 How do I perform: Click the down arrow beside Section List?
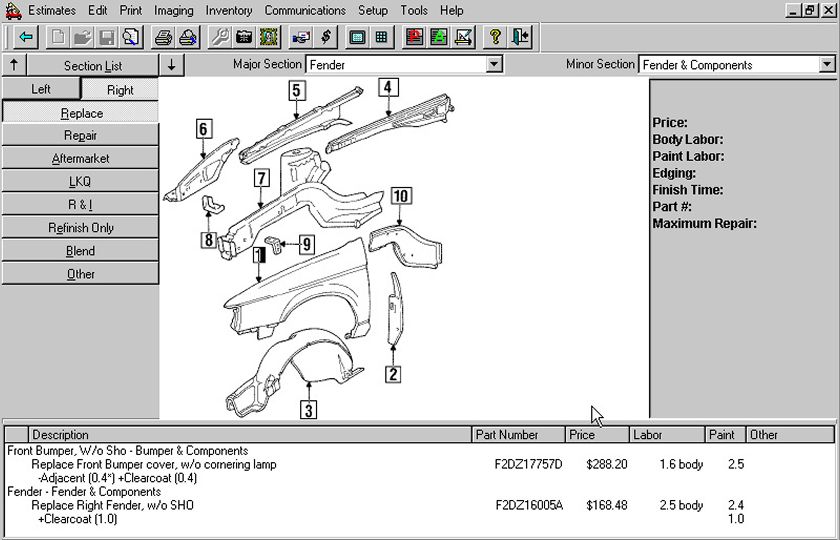[x=171, y=65]
